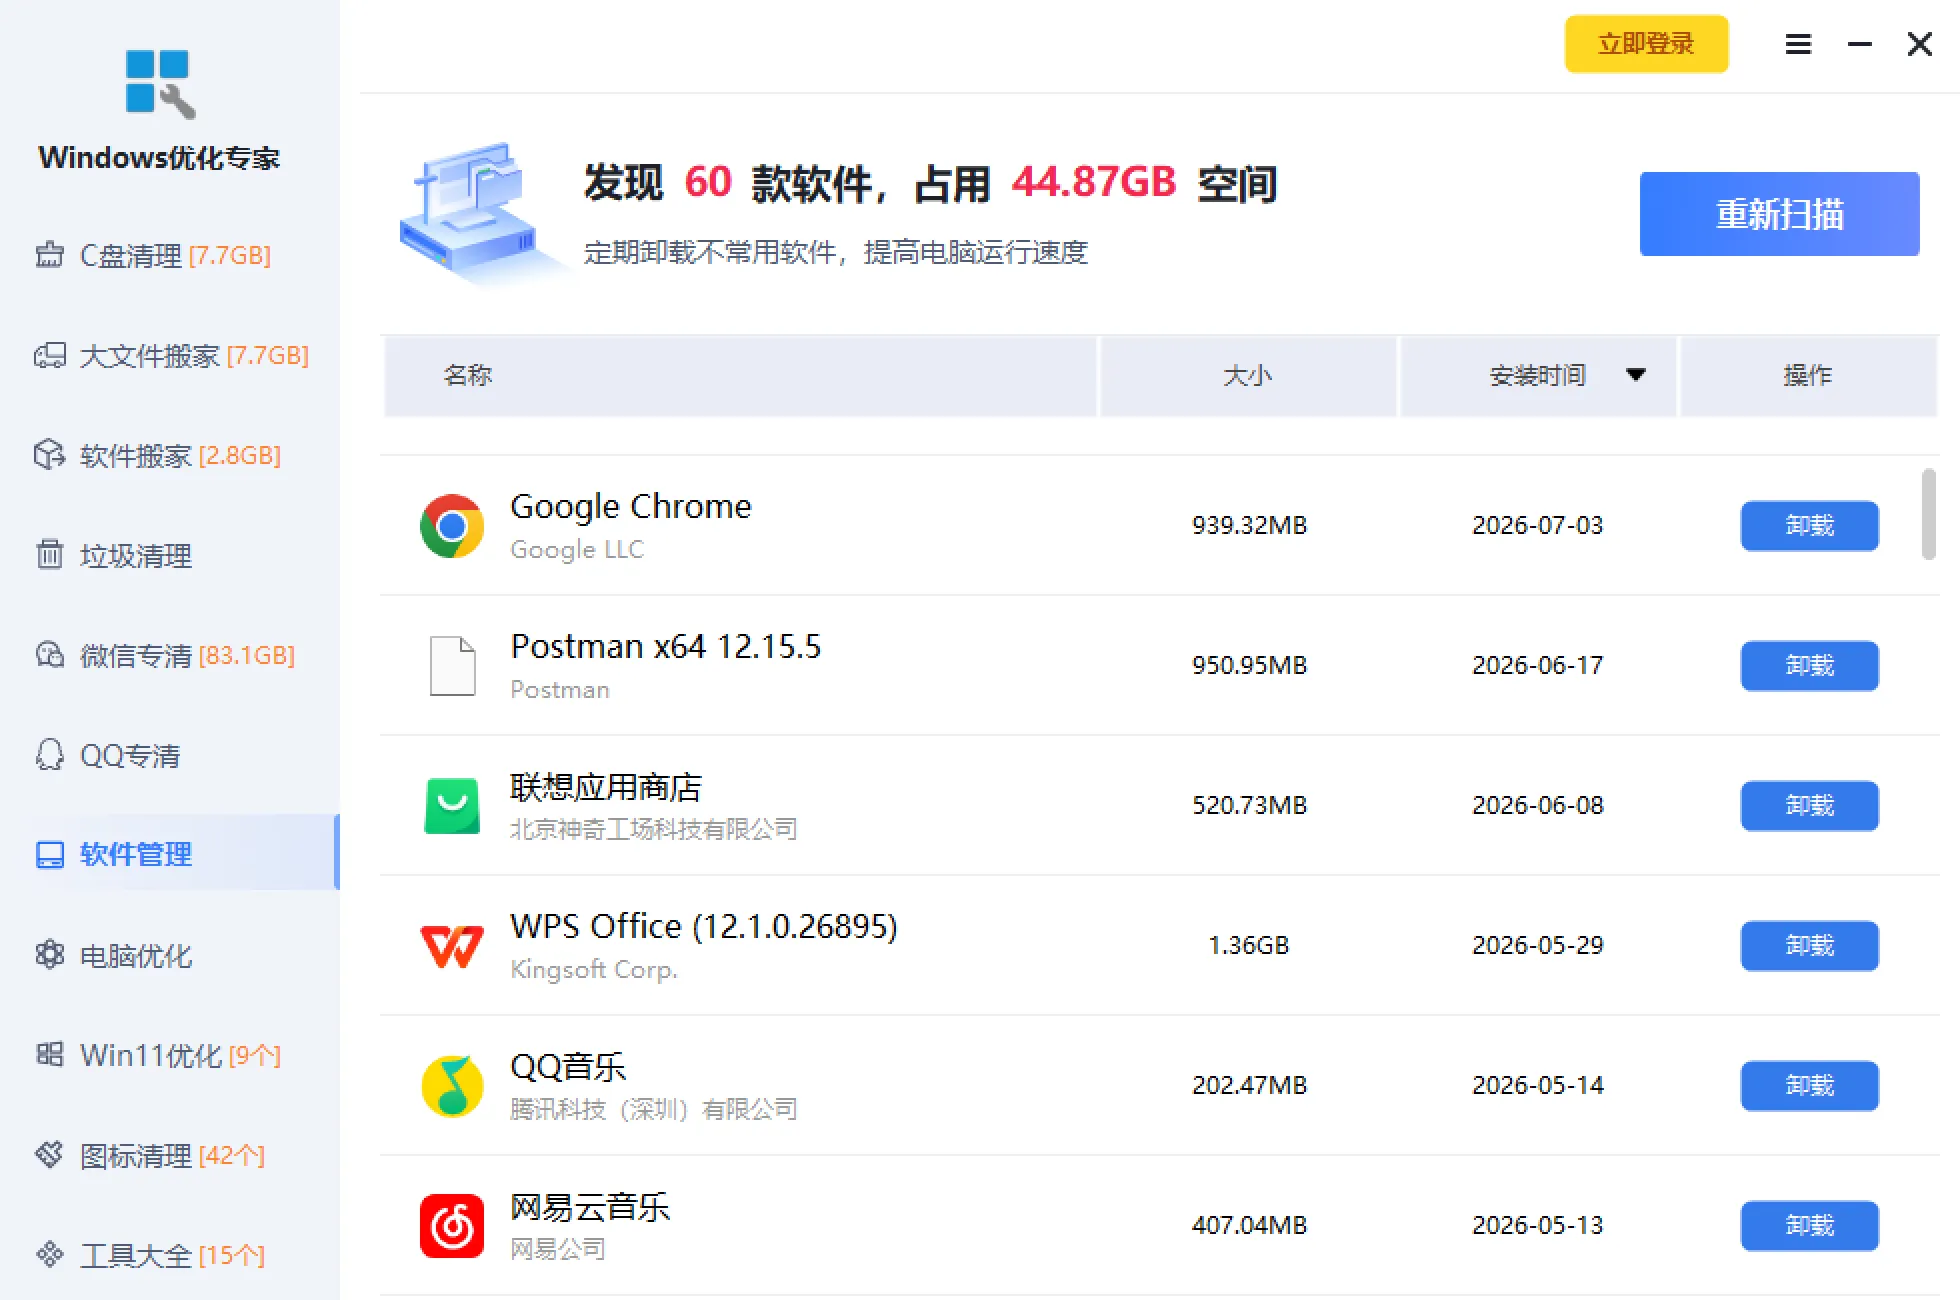
Task: Click the Win11优化 sidebar icon
Action: 49,1054
